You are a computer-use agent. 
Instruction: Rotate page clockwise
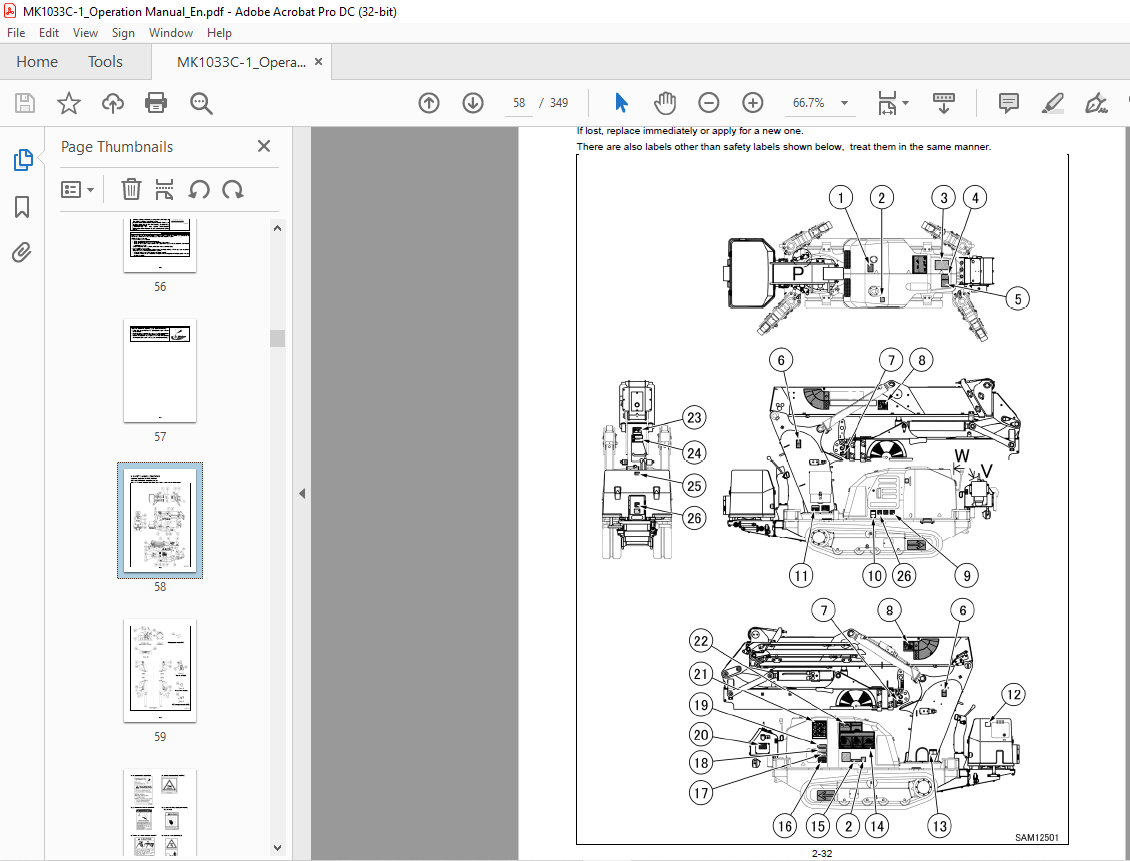point(233,189)
